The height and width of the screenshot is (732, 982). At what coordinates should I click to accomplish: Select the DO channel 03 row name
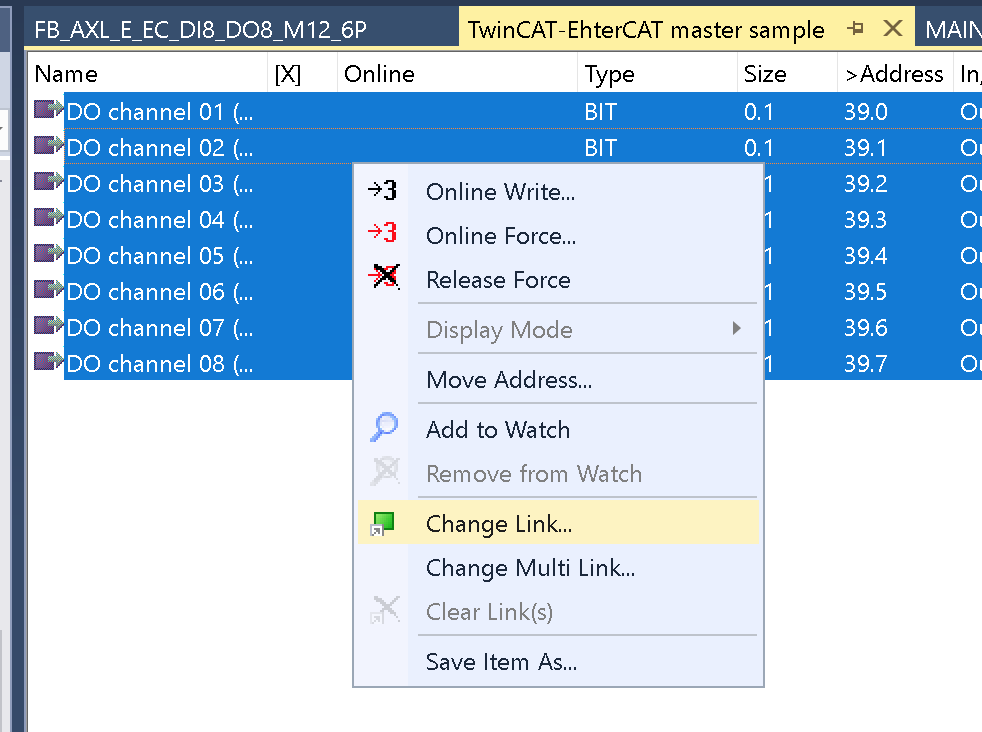(160, 184)
